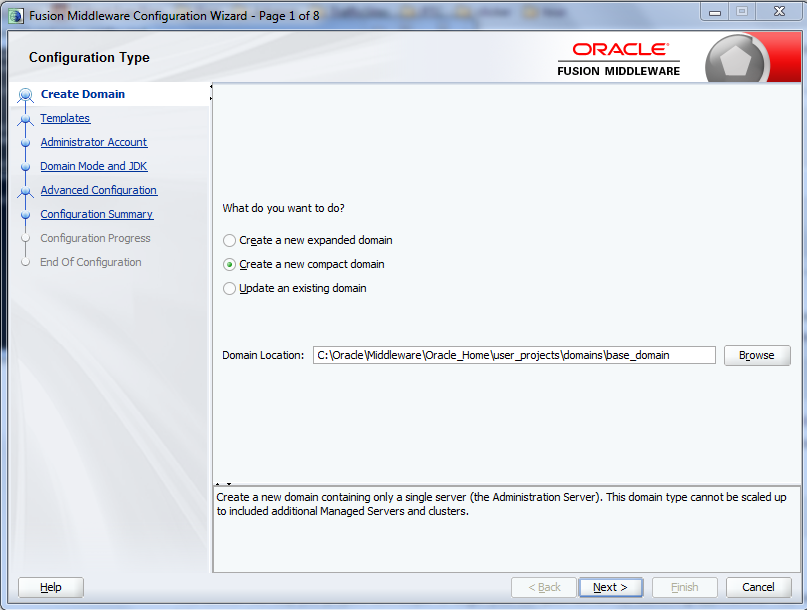Viewport: 807px width, 610px height.
Task: Click the Templates step node icon
Action: click(25, 119)
